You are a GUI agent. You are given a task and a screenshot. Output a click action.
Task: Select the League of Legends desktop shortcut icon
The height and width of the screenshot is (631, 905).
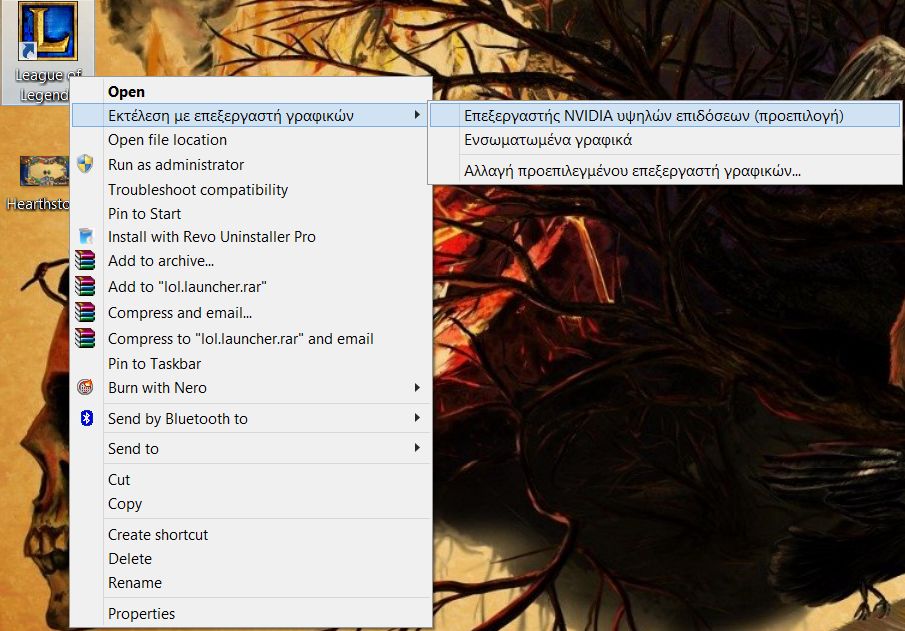point(48,31)
